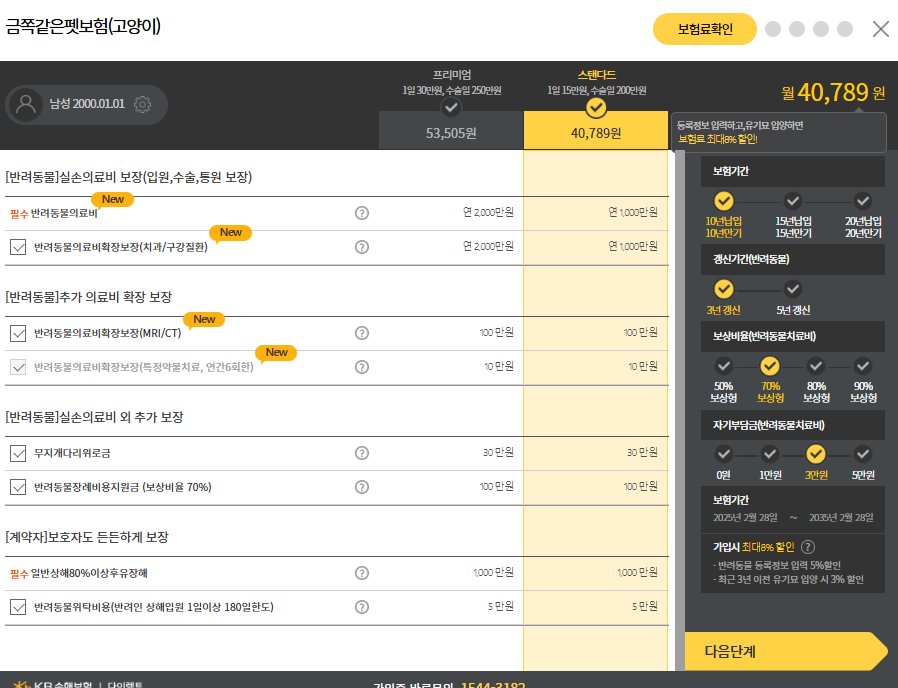Toggle 반려동물위탁비용 checkbox
Viewport: 898px width, 688px height.
click(x=18, y=607)
